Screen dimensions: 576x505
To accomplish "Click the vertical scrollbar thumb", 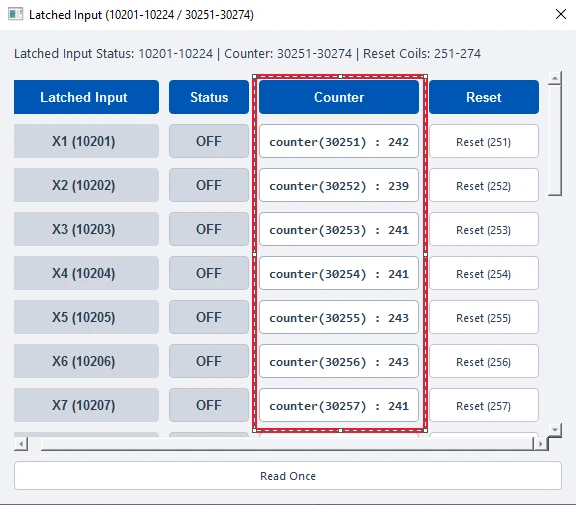I will click(x=555, y=140).
